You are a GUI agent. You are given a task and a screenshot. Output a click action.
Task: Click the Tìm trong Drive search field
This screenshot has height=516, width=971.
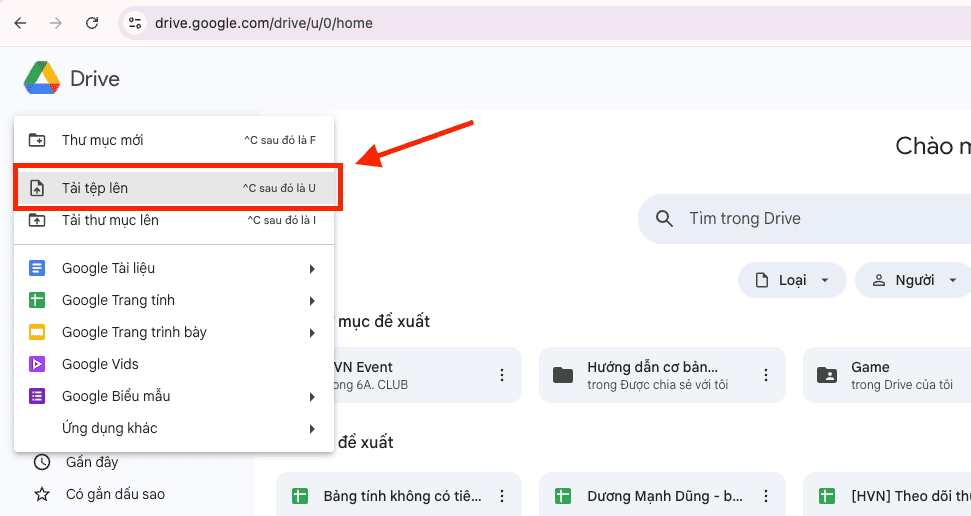(804, 219)
